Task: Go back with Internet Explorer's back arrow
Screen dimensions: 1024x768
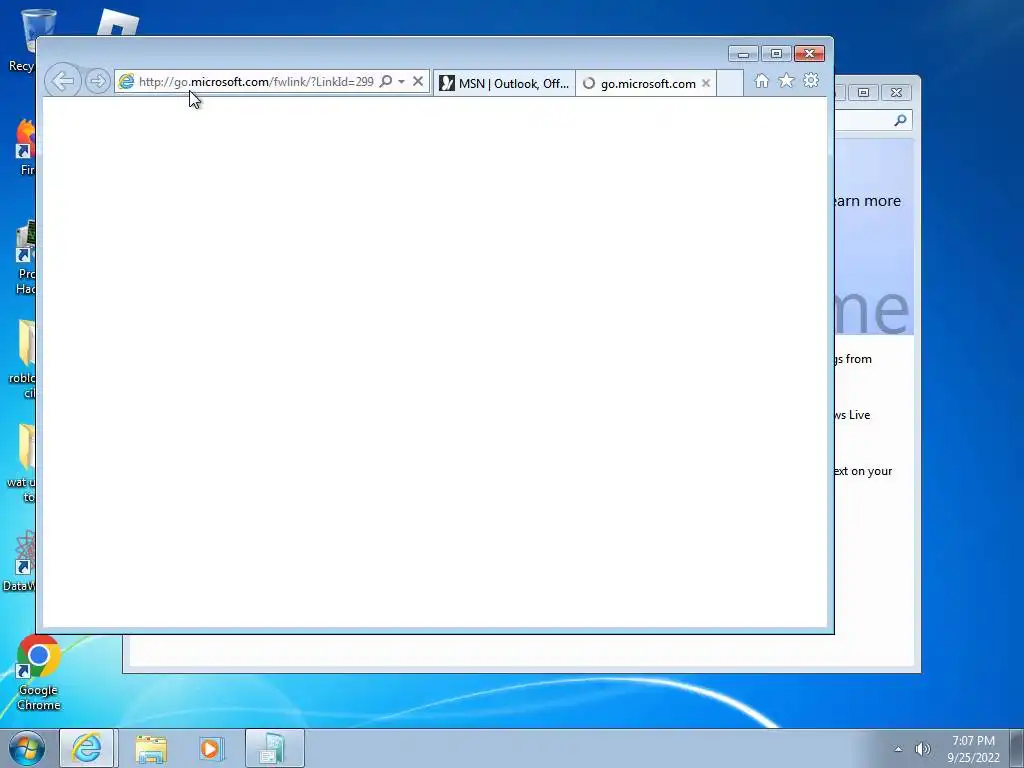Action: 63,82
